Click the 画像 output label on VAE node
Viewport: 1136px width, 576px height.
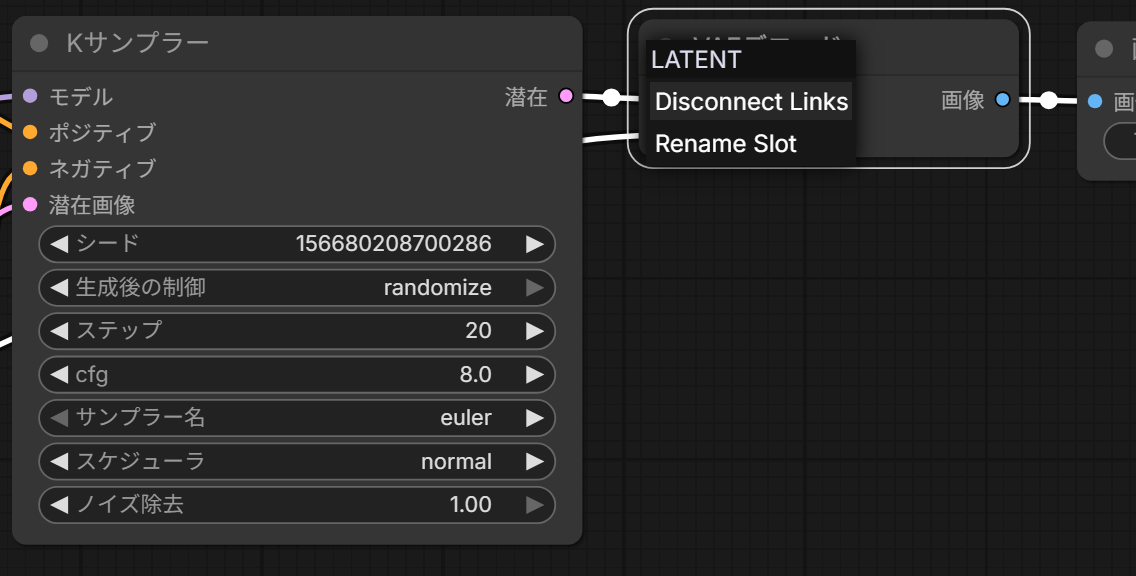tap(962, 100)
